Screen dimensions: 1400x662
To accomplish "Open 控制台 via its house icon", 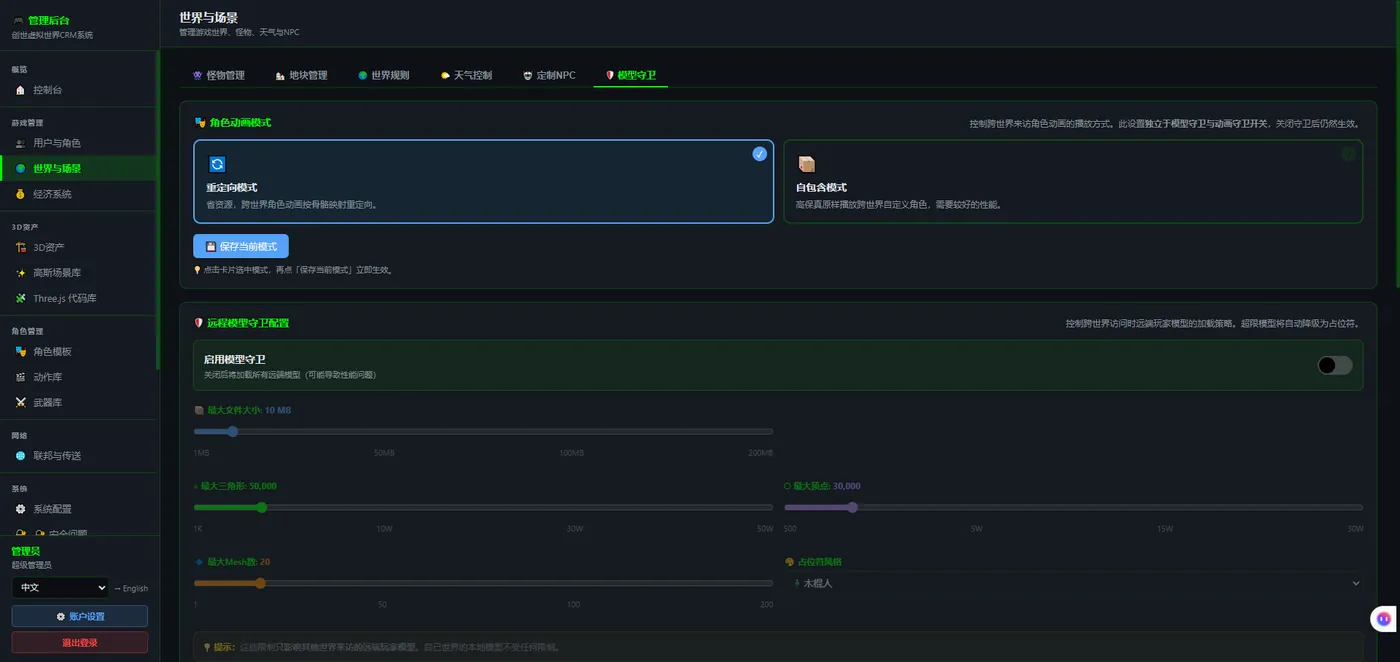I will 20,90.
